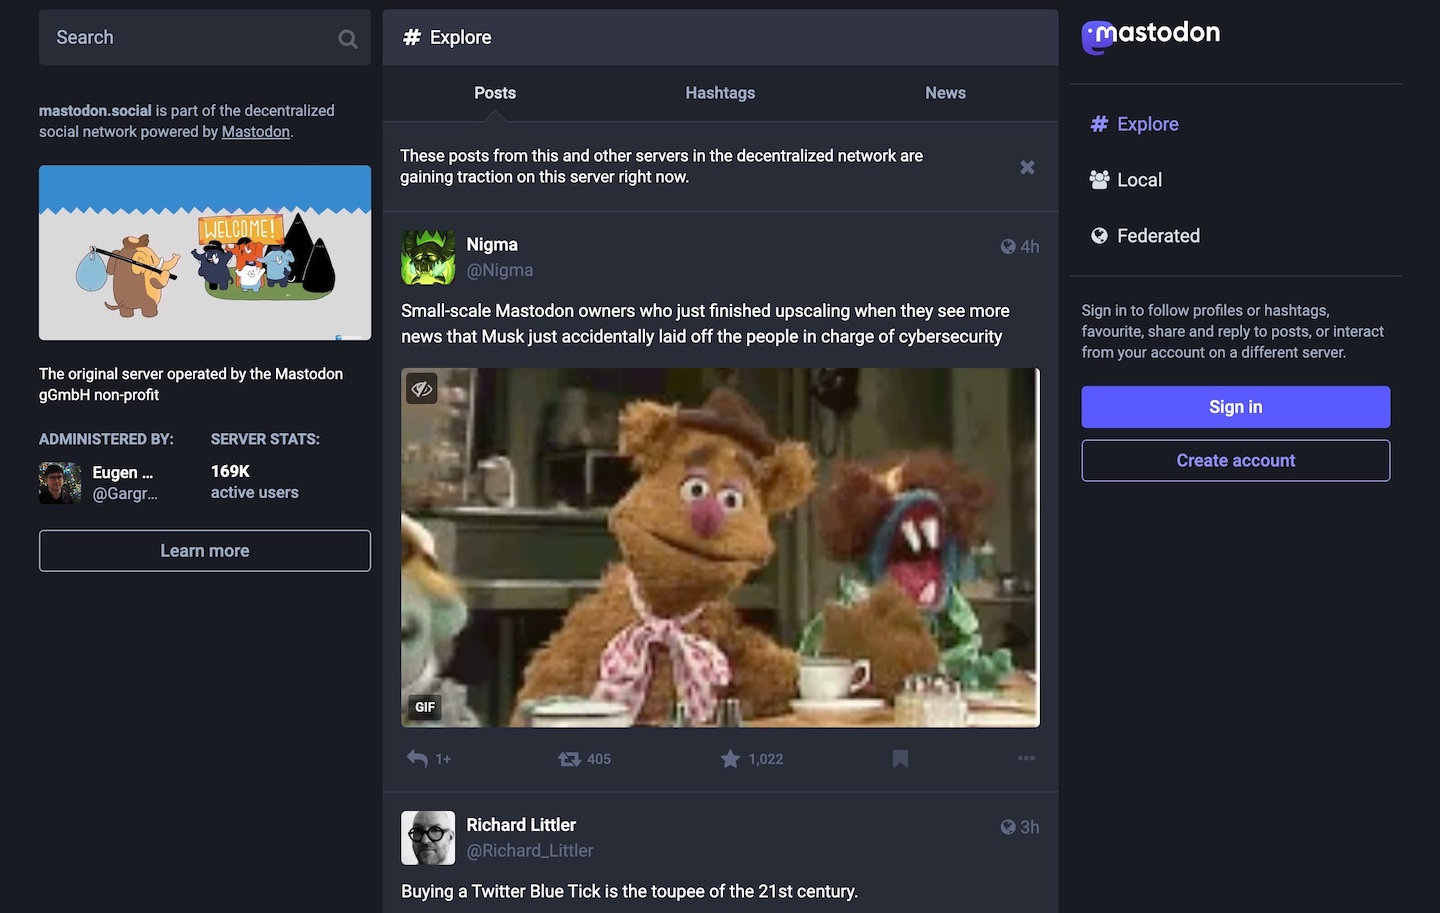Click the Small-scale Mastodon owners post text
This screenshot has height=913, width=1440.
point(705,324)
